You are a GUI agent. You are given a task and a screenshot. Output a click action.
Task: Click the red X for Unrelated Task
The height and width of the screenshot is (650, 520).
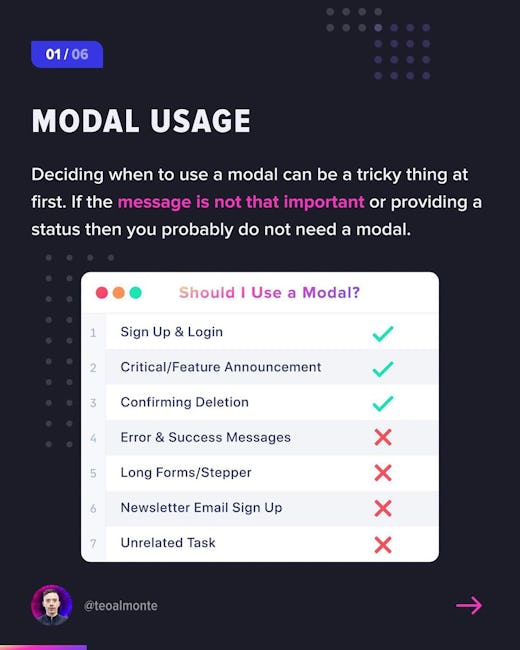(383, 545)
